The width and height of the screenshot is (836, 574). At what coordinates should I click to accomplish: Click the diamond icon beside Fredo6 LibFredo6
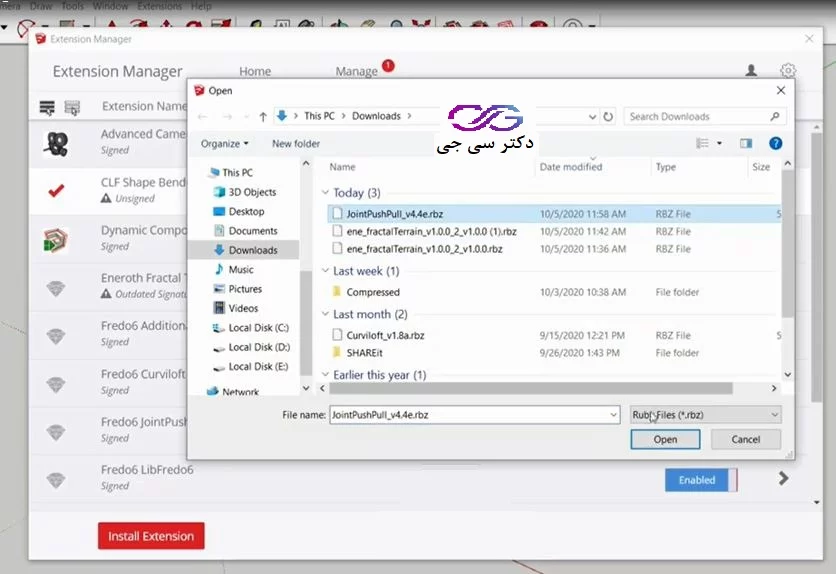(55, 480)
